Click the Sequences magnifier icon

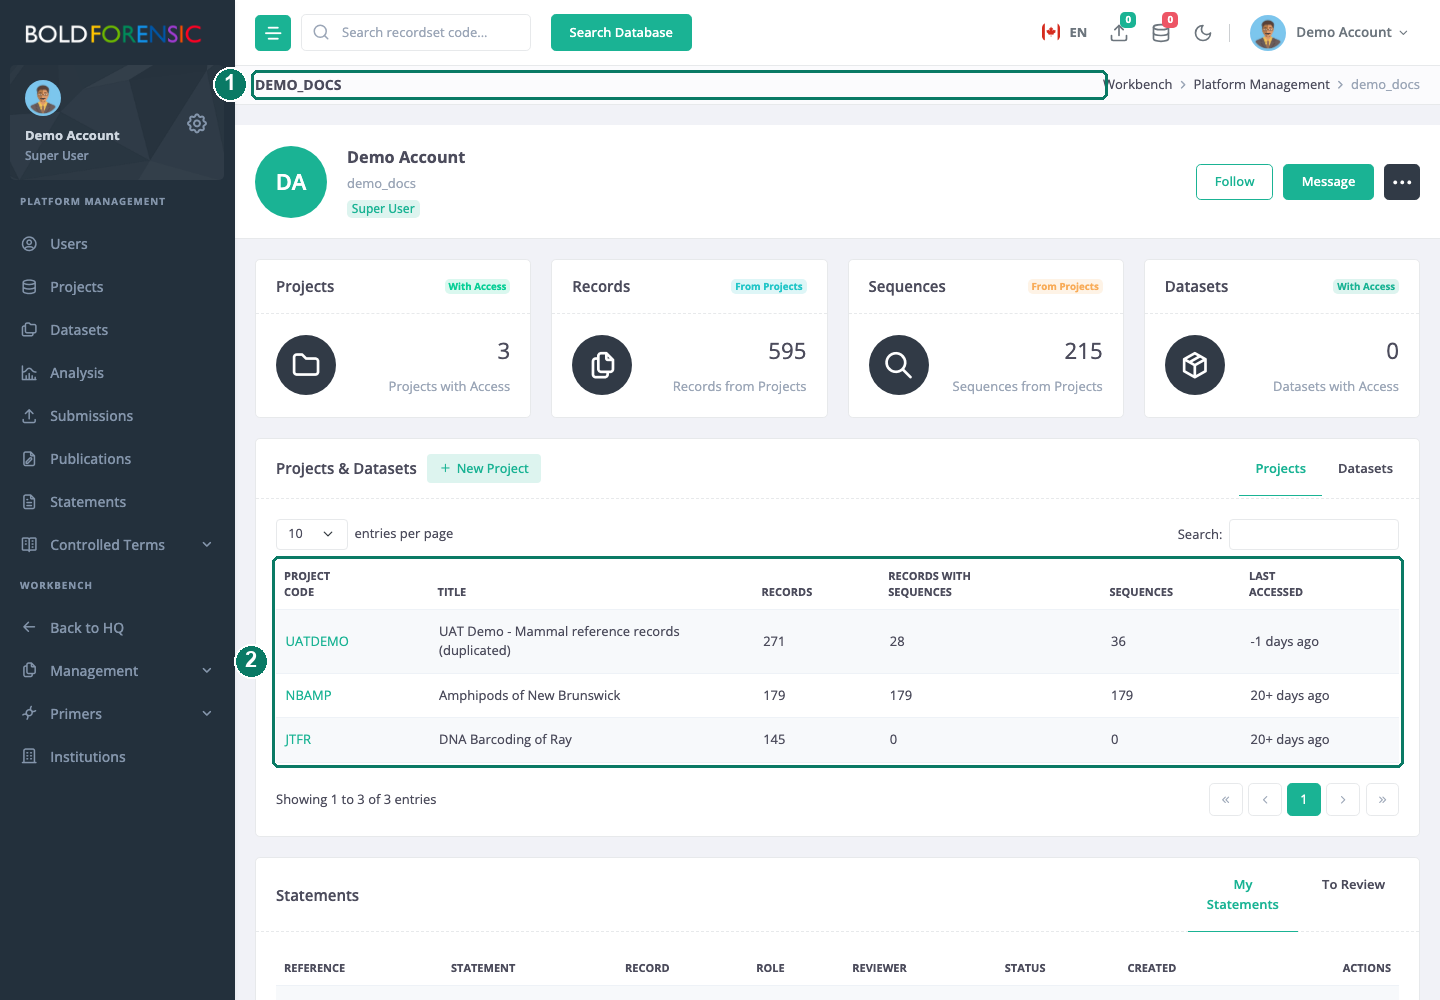[899, 365]
